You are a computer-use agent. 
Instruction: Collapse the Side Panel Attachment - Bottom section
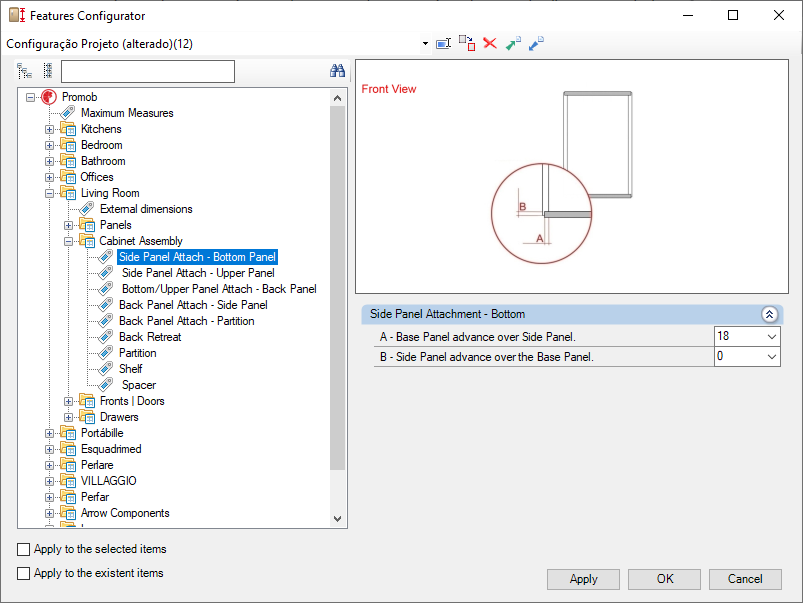(x=769, y=314)
